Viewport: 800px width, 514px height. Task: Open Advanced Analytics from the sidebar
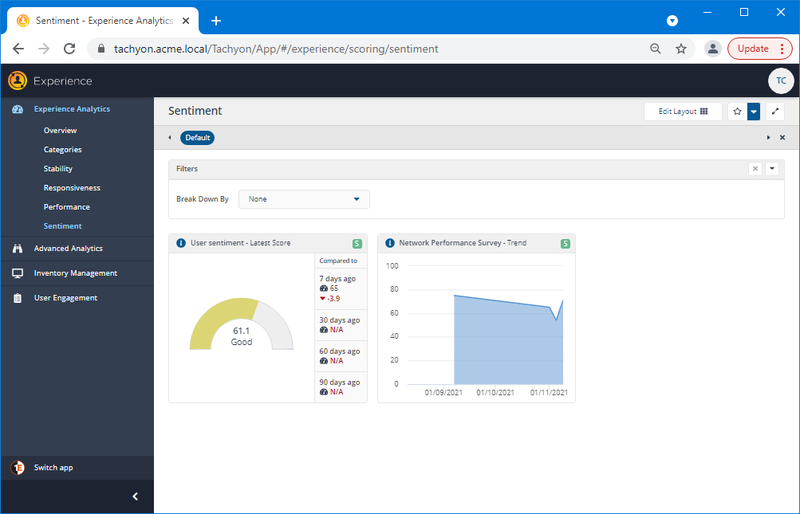(x=68, y=248)
